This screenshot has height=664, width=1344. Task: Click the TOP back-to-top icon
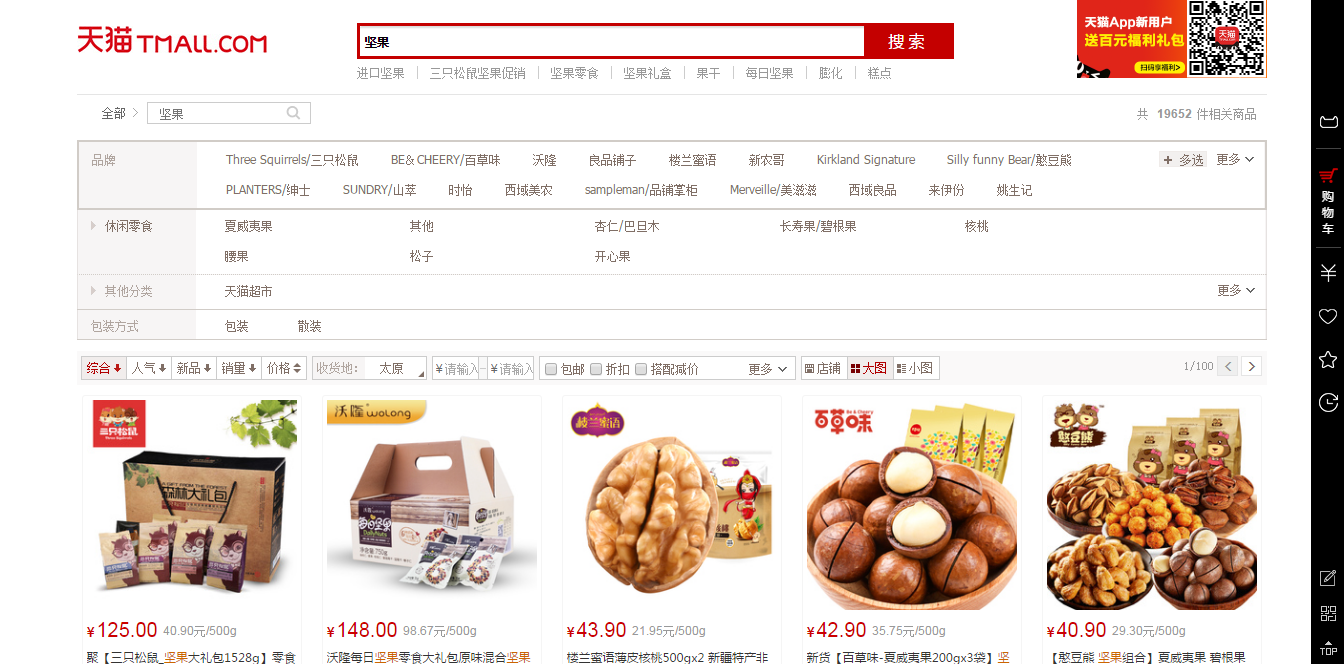(1328, 647)
